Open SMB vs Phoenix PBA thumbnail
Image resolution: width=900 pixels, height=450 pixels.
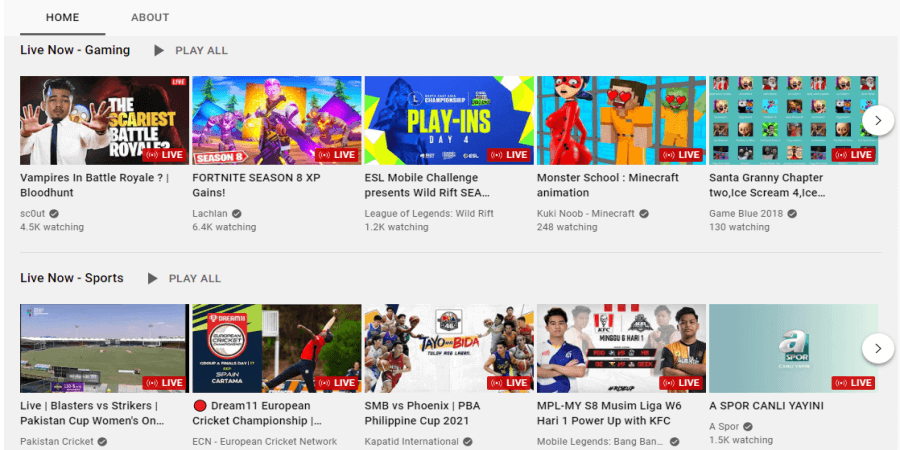449,348
